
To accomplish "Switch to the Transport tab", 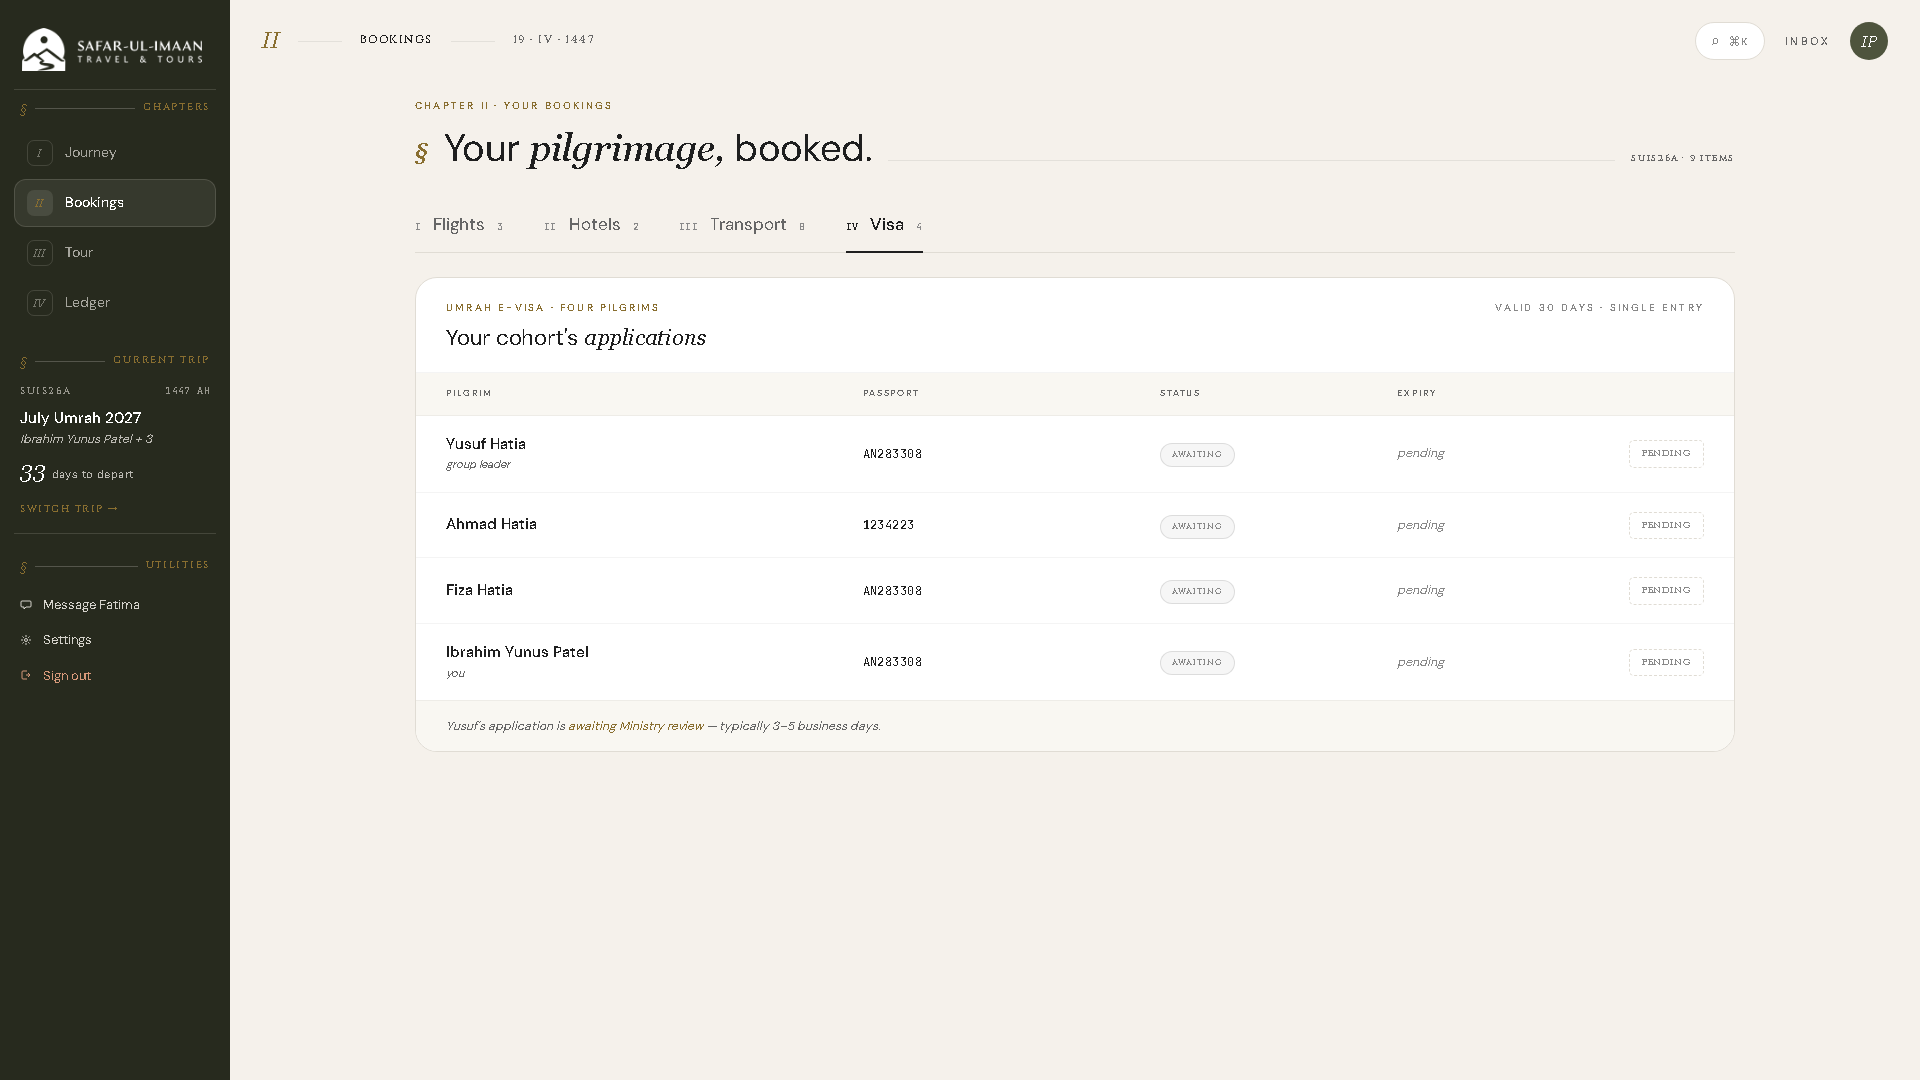I will click(x=743, y=225).
